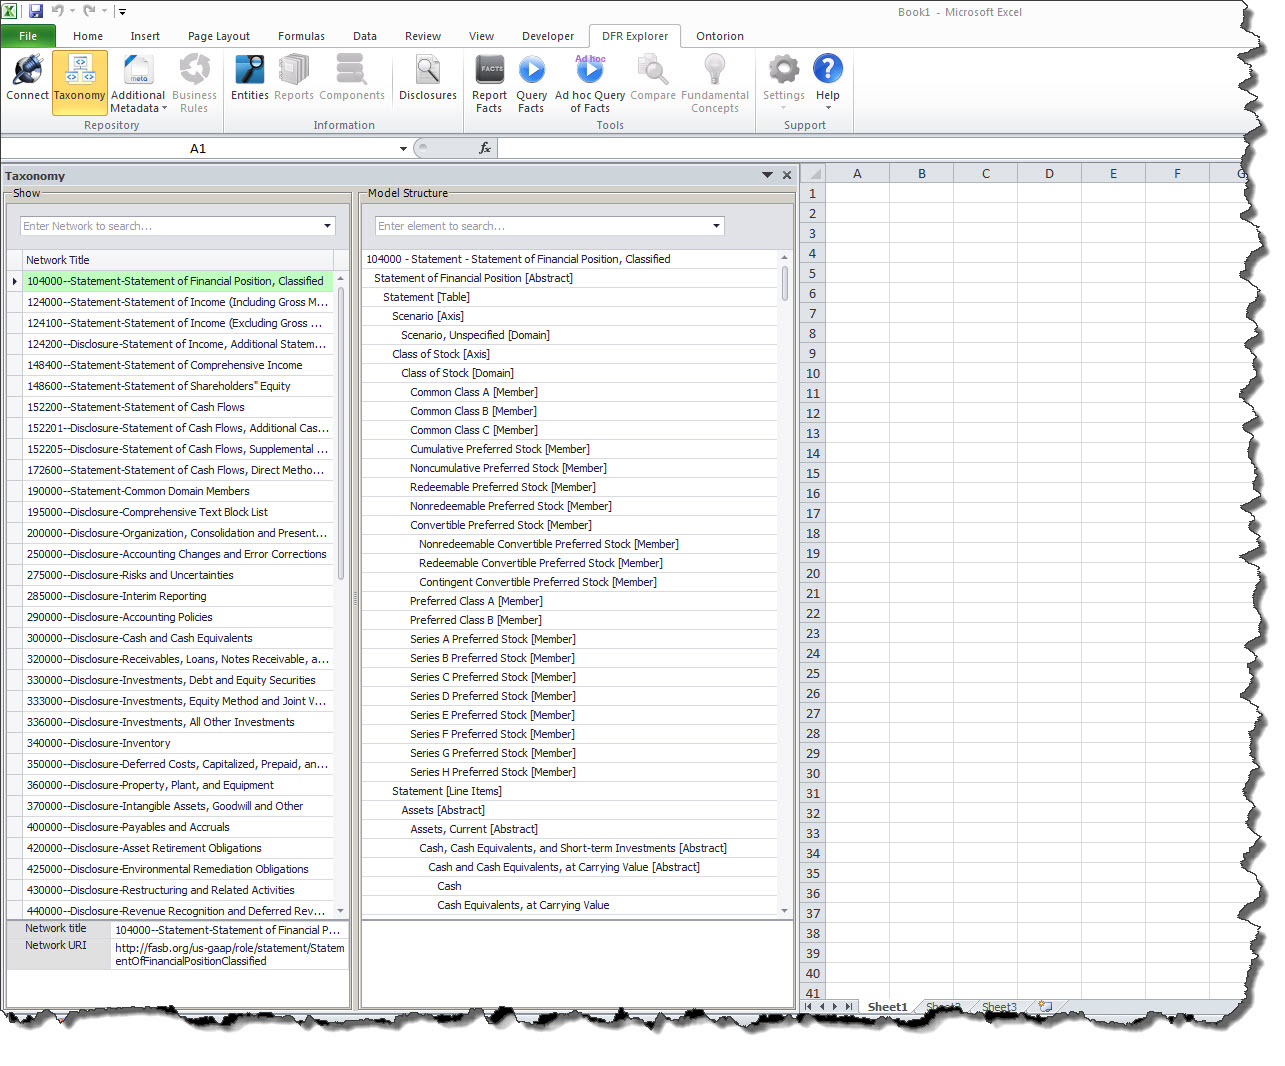Image resolution: width=1285 pixels, height=1066 pixels.
Task: Click the Compare tool icon
Action: pos(653,70)
